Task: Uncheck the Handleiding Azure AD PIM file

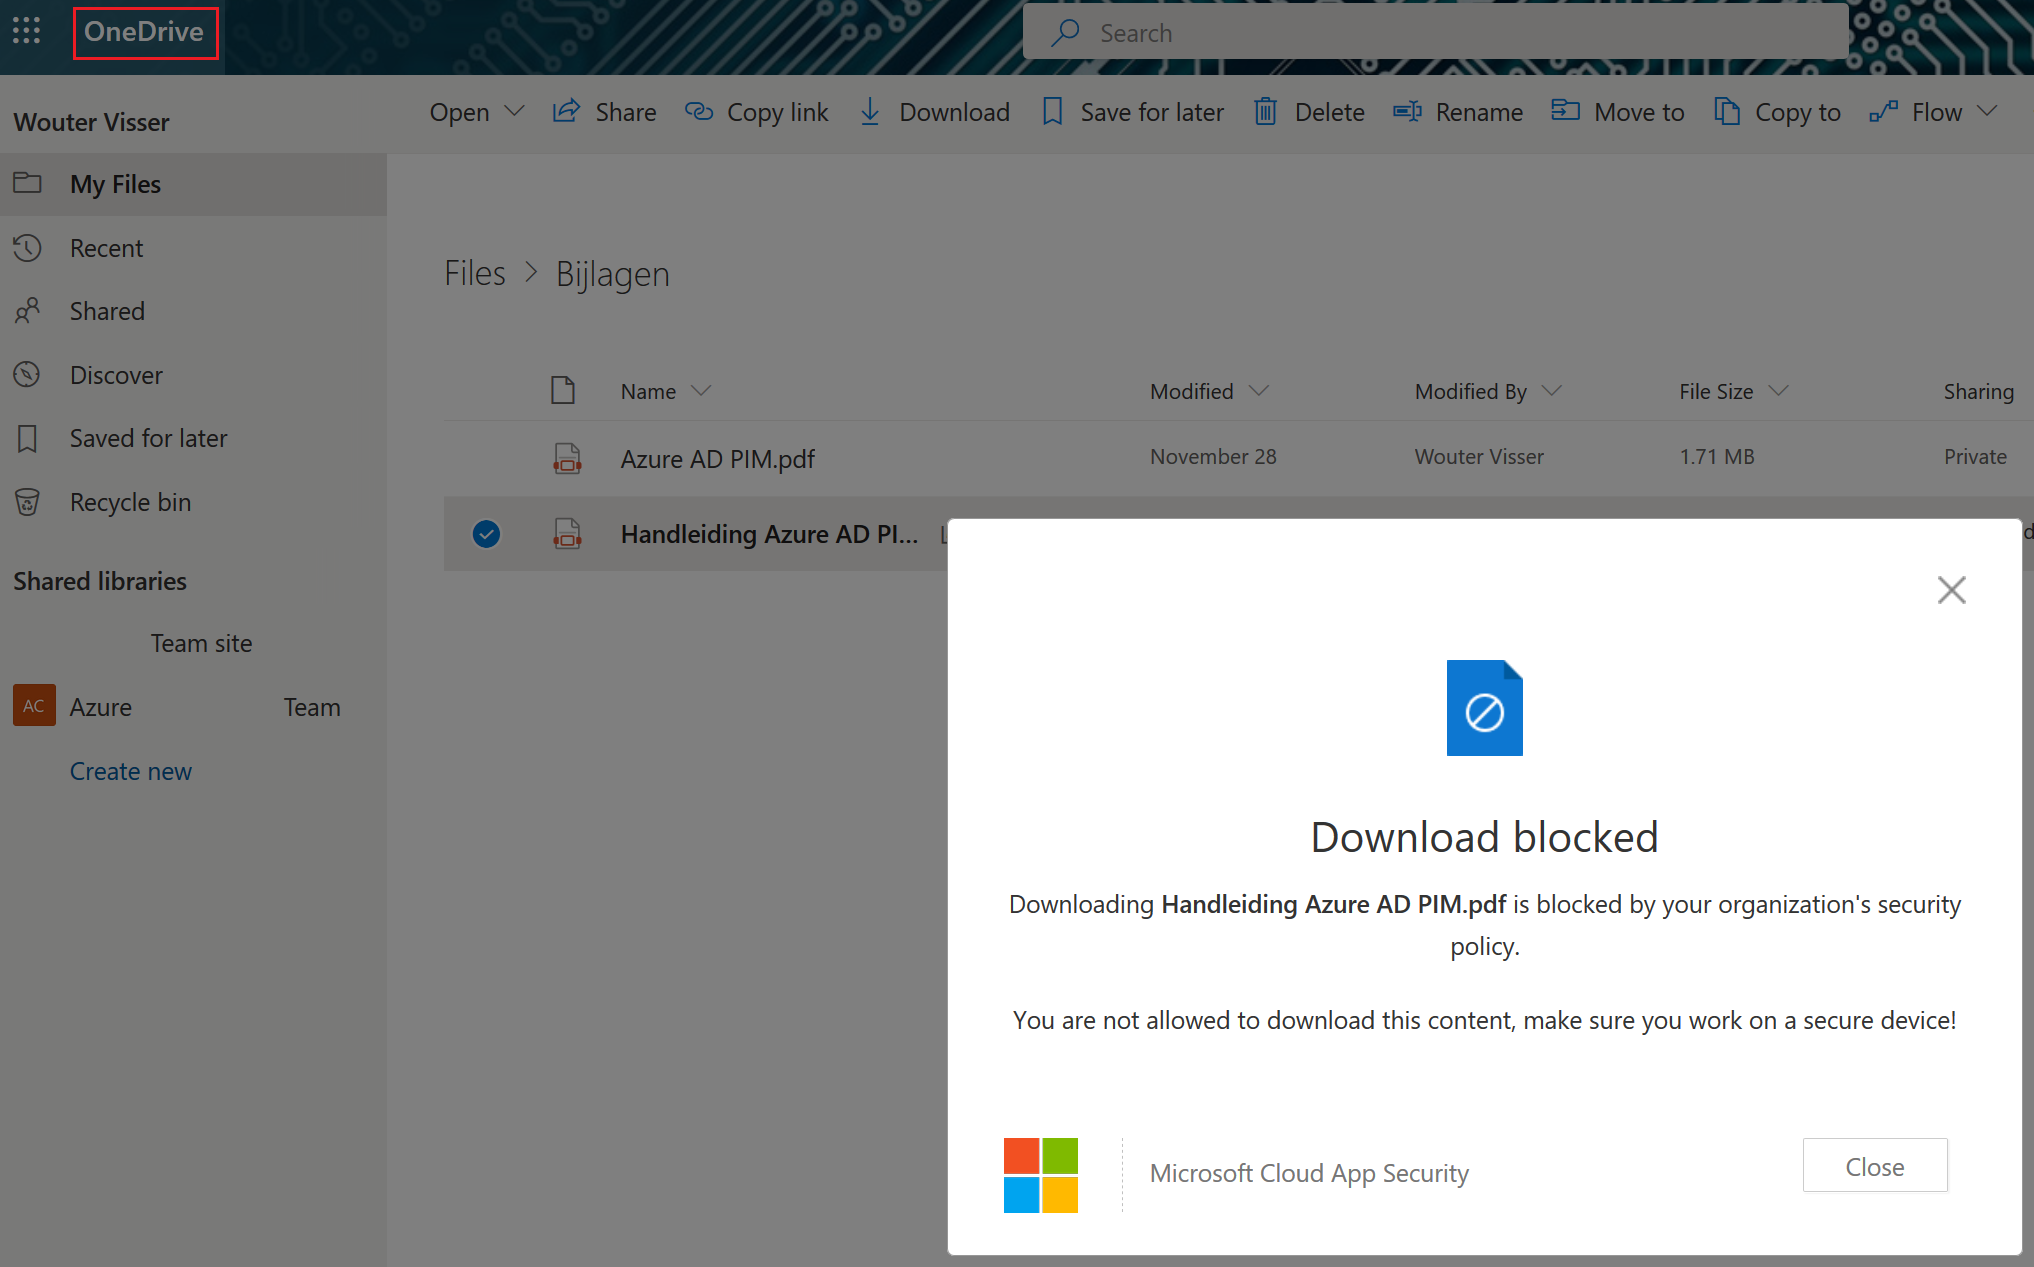Action: pyautogui.click(x=486, y=534)
